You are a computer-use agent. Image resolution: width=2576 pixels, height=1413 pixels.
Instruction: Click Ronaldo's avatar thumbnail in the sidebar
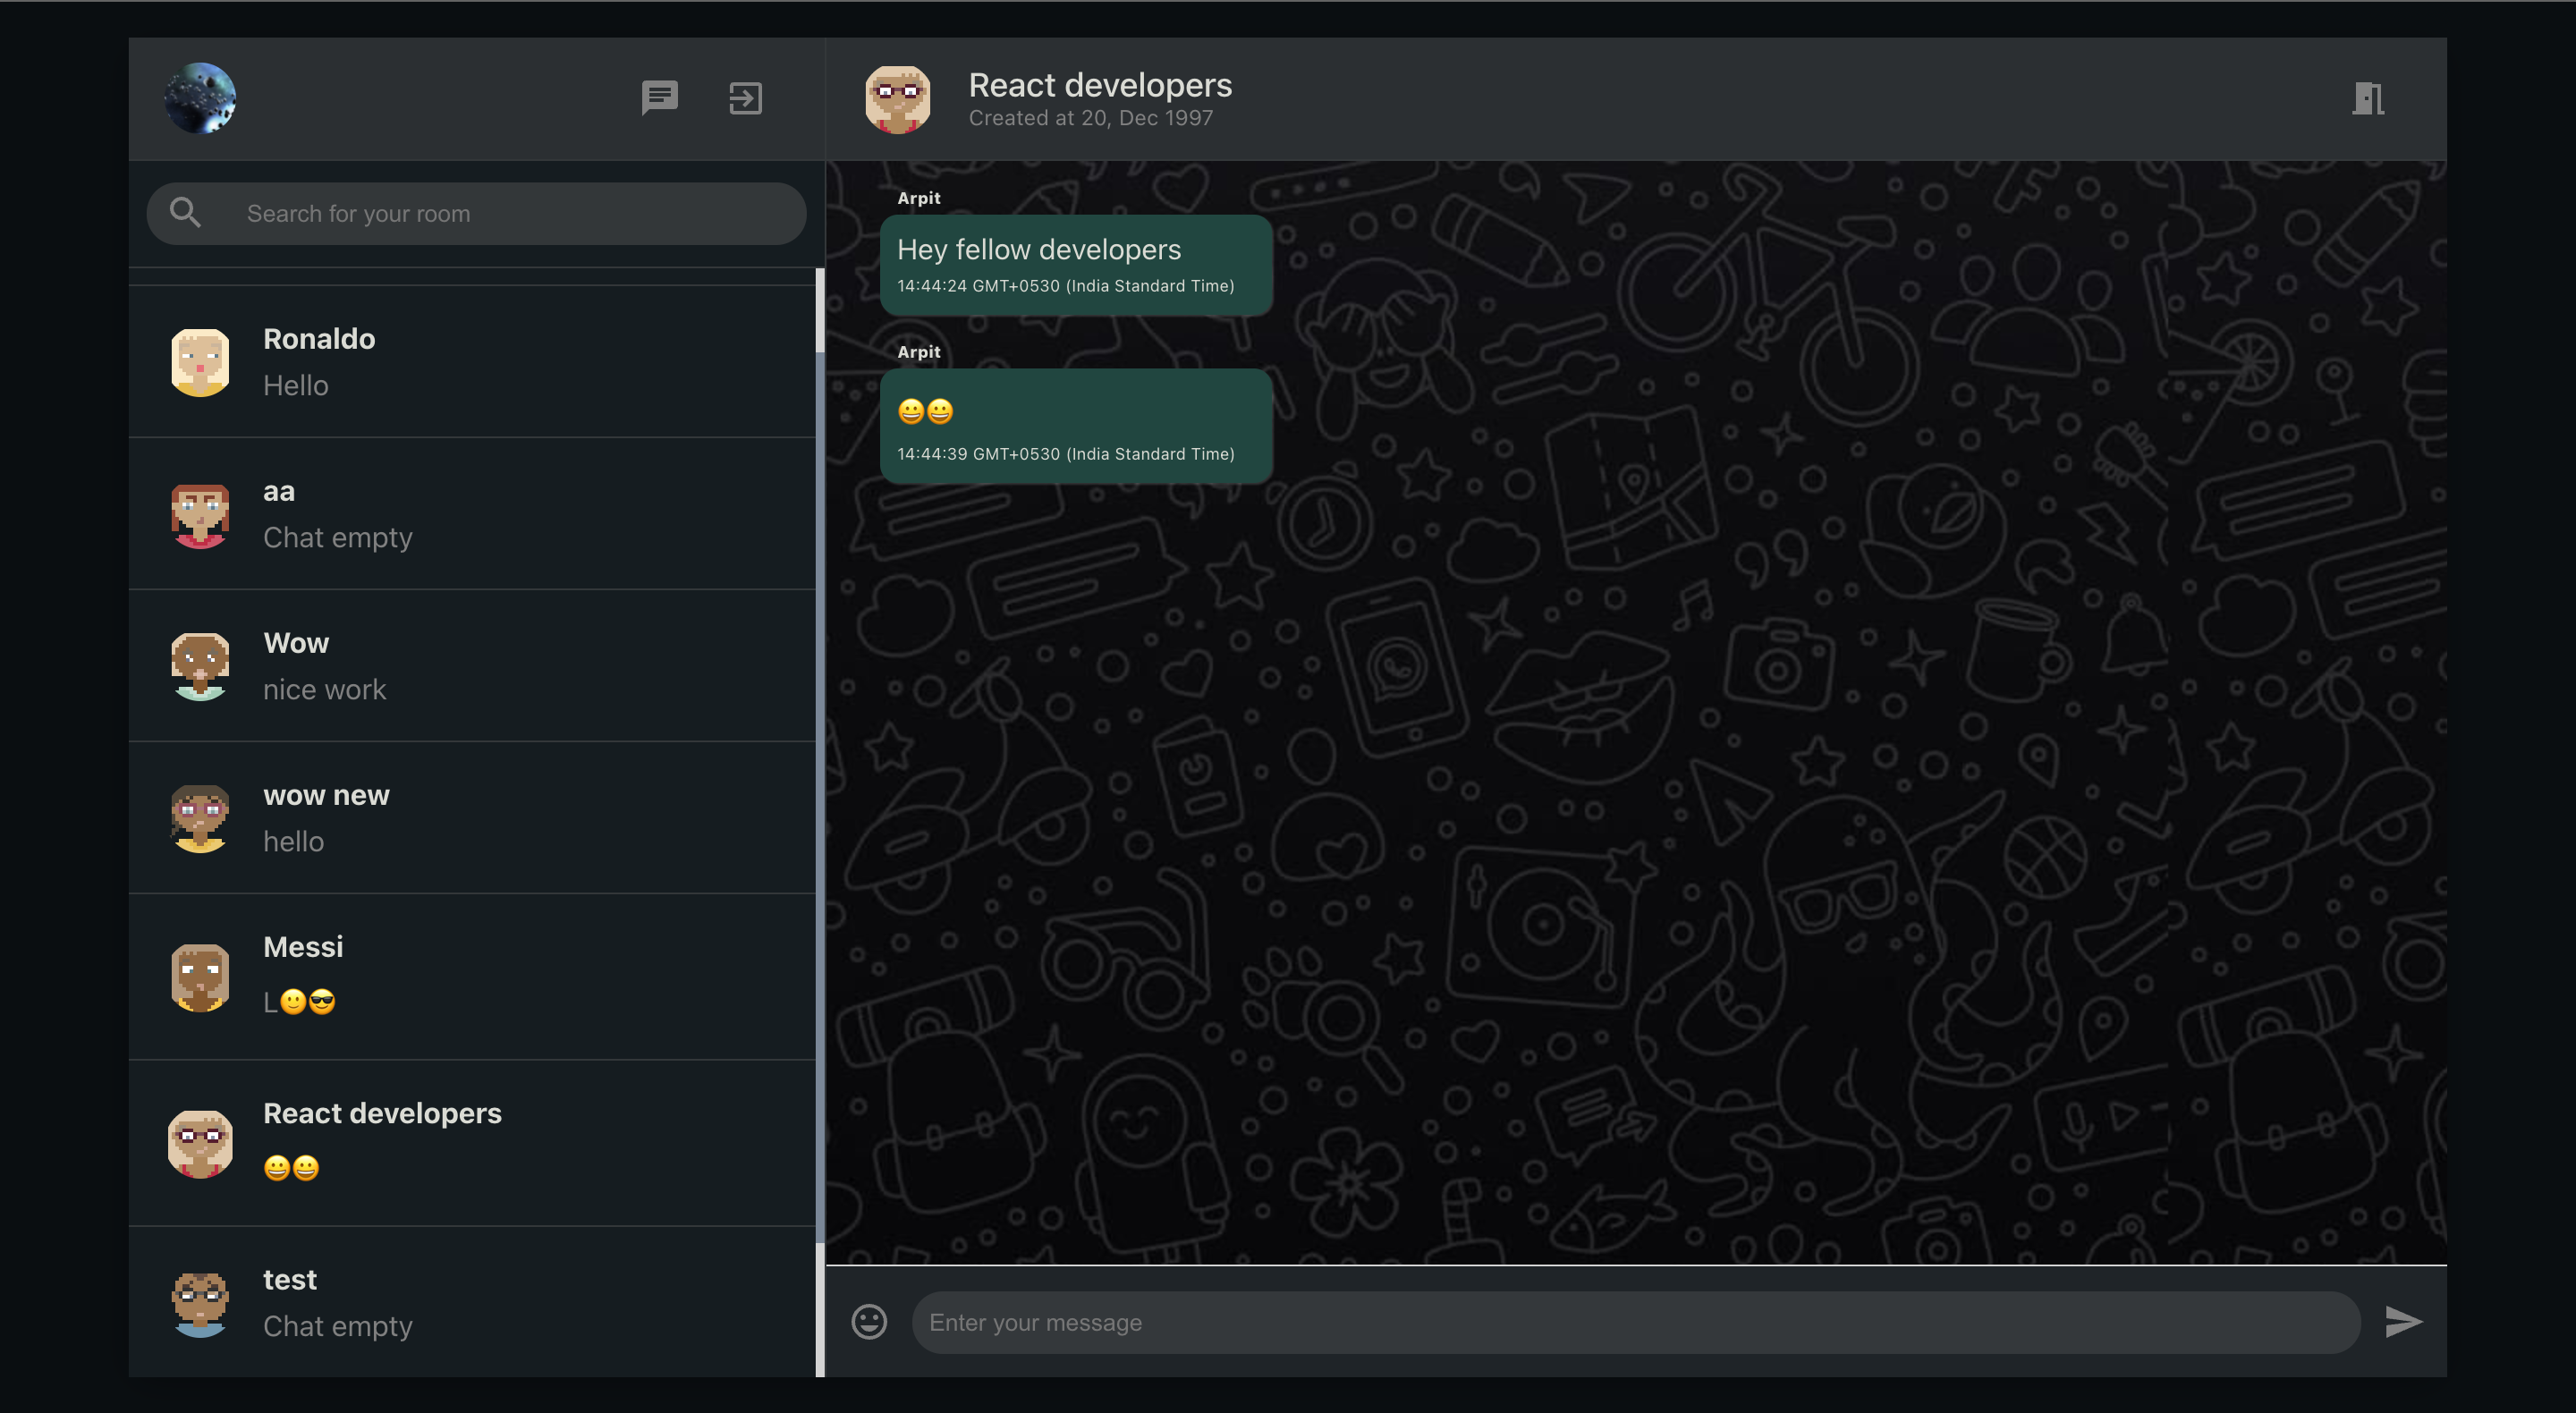[200, 360]
